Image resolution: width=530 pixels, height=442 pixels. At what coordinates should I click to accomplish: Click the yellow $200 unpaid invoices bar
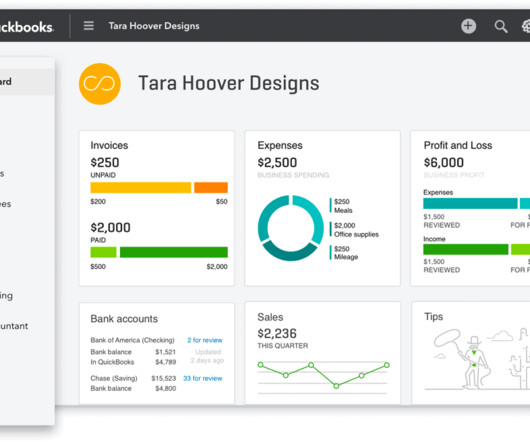tap(141, 188)
